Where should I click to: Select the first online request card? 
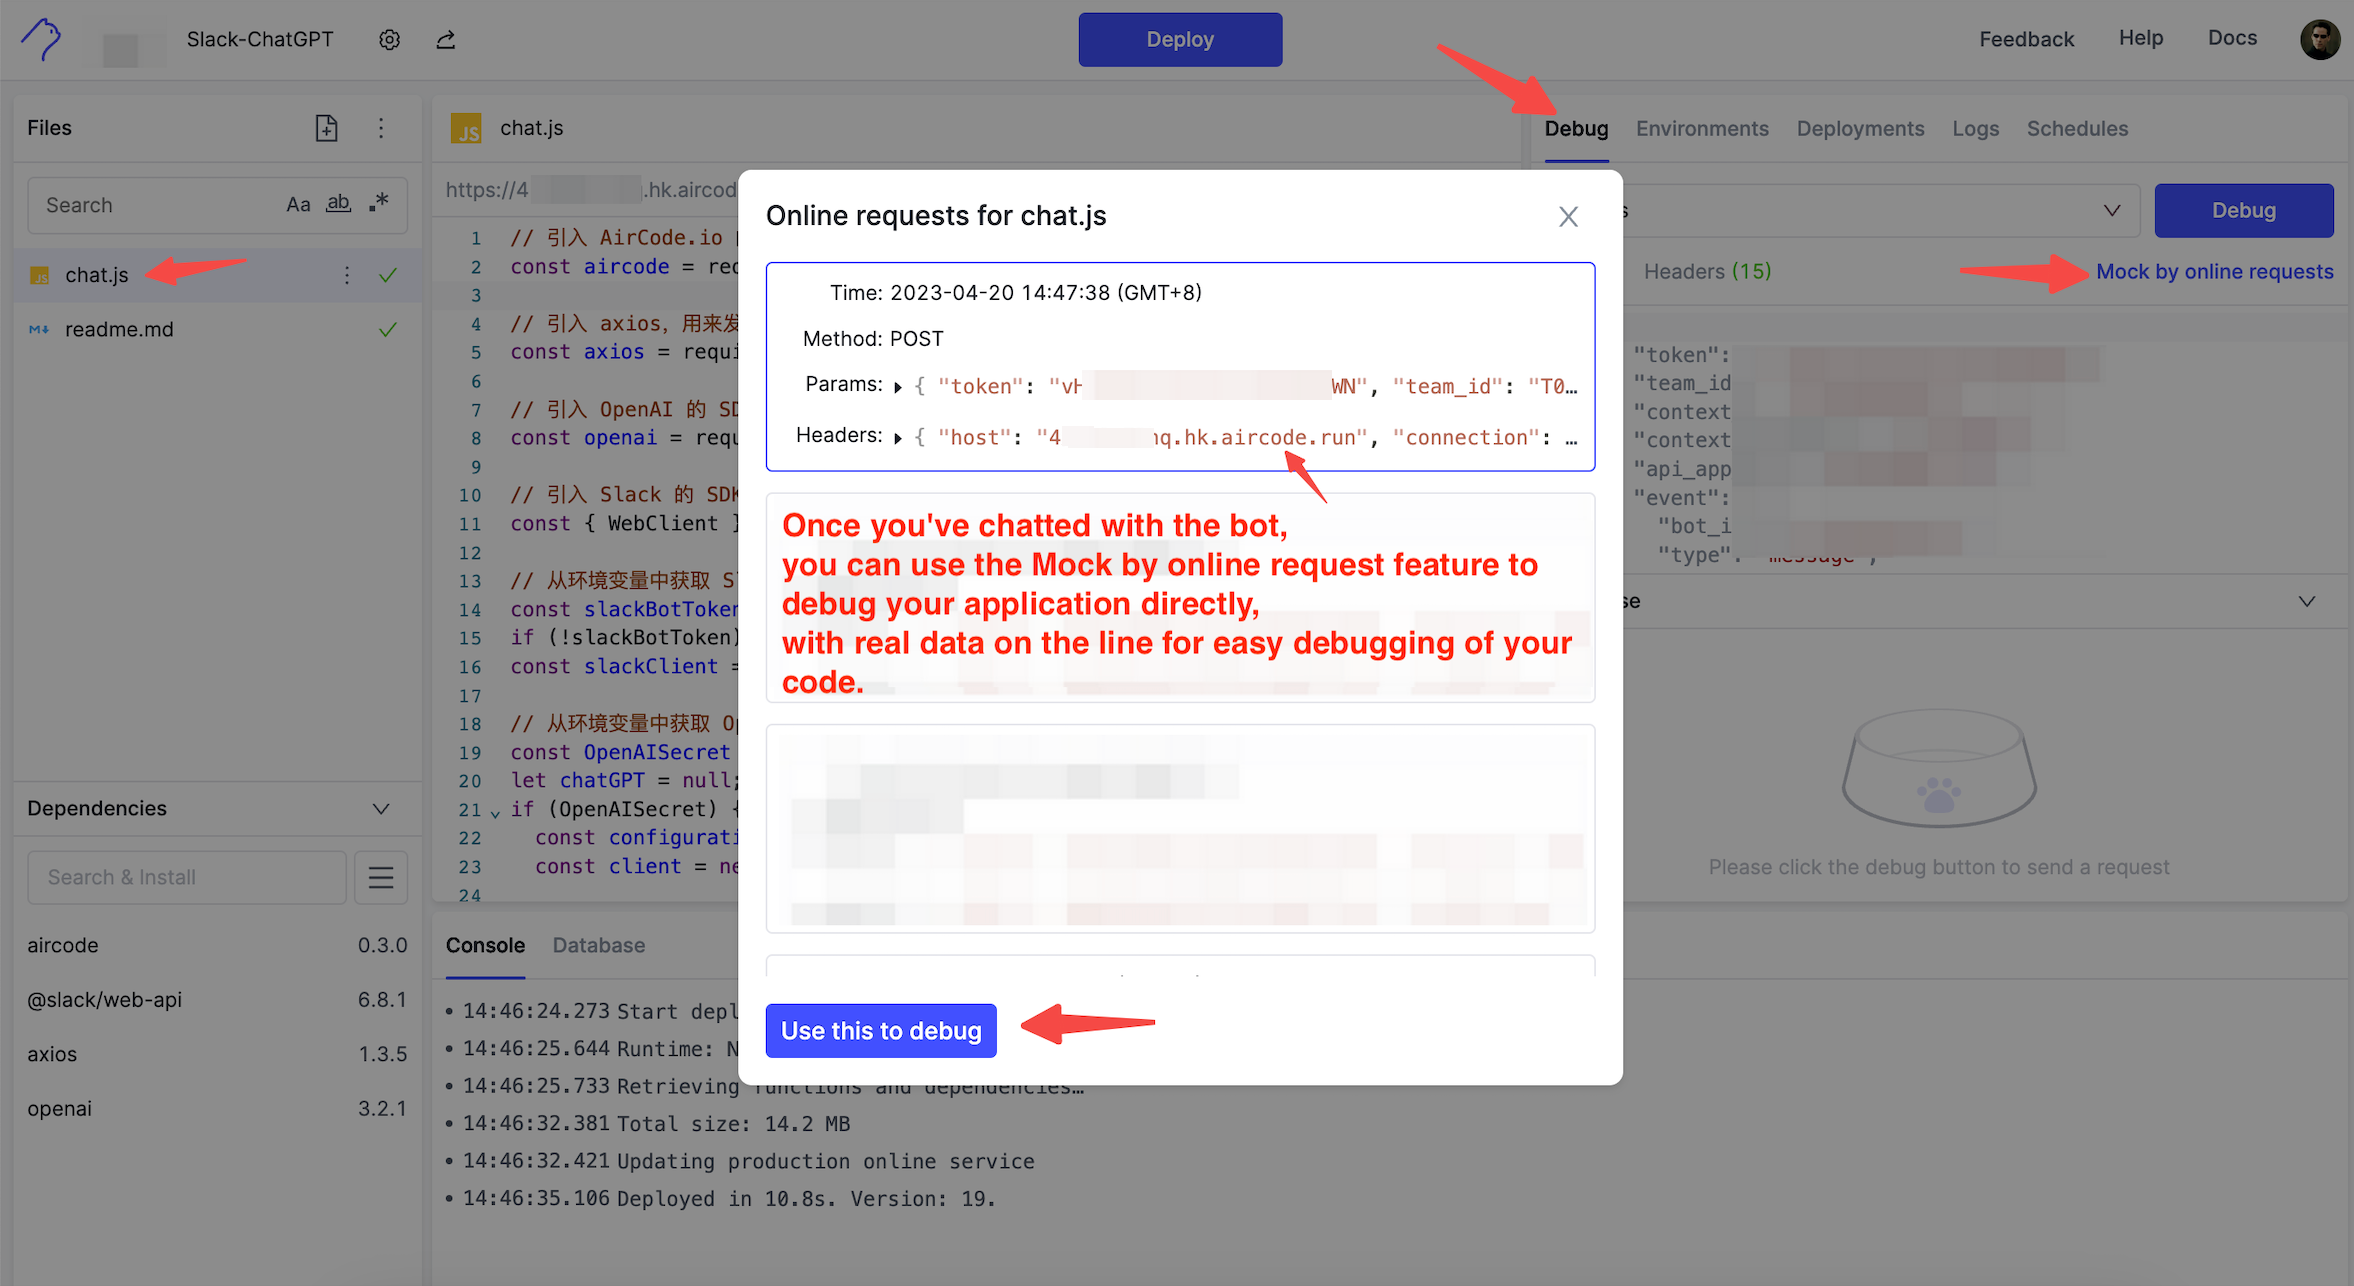pyautogui.click(x=1180, y=366)
